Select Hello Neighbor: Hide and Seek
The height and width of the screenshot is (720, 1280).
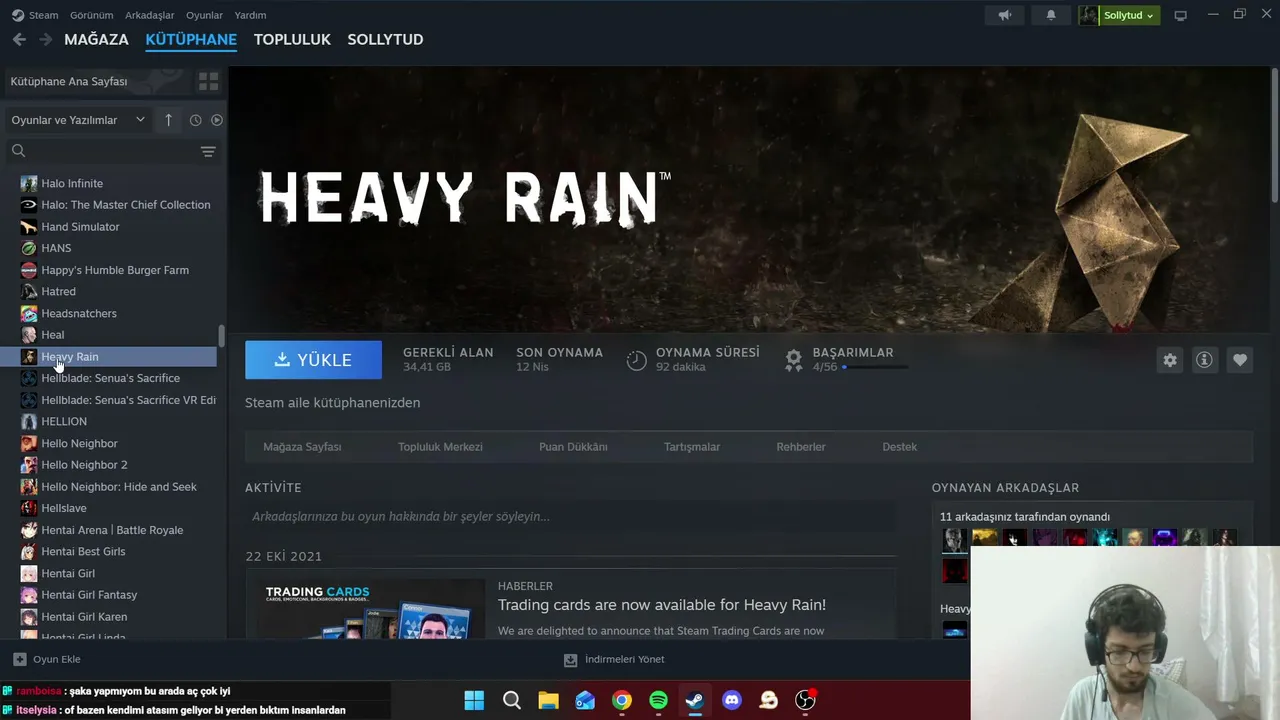pos(119,487)
